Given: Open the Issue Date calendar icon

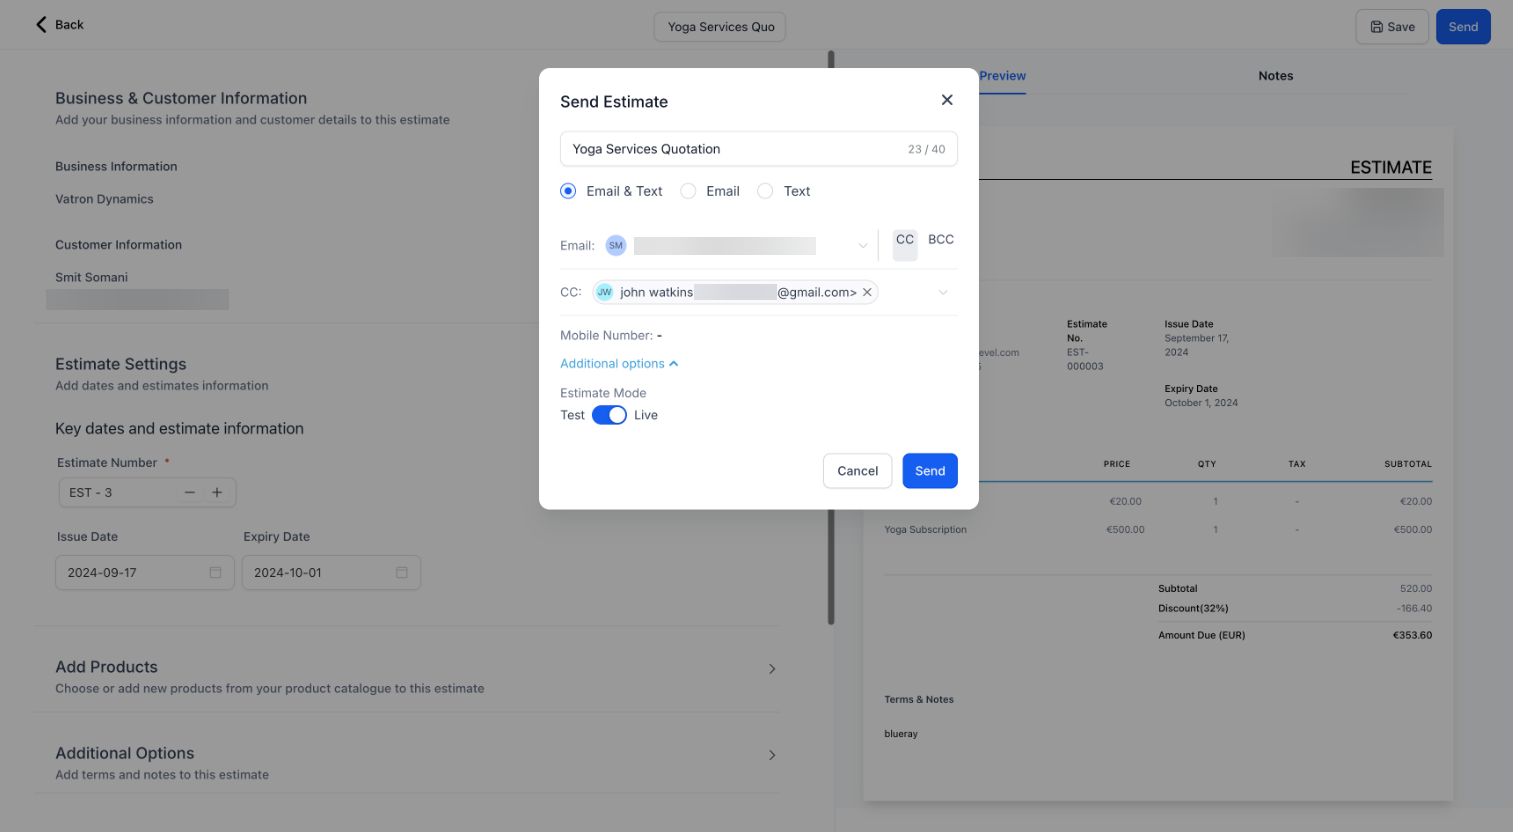Looking at the screenshot, I should pos(215,573).
